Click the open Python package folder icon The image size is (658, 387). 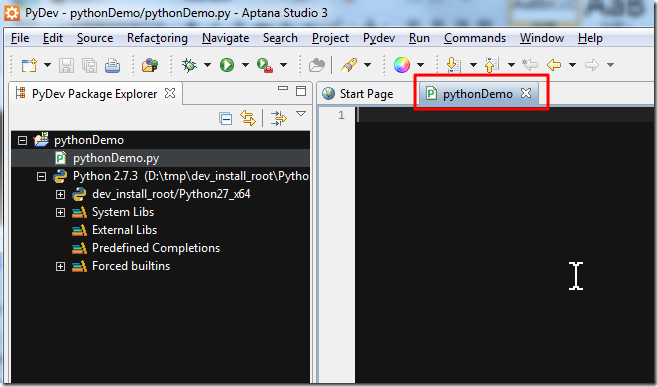[x=150, y=65]
